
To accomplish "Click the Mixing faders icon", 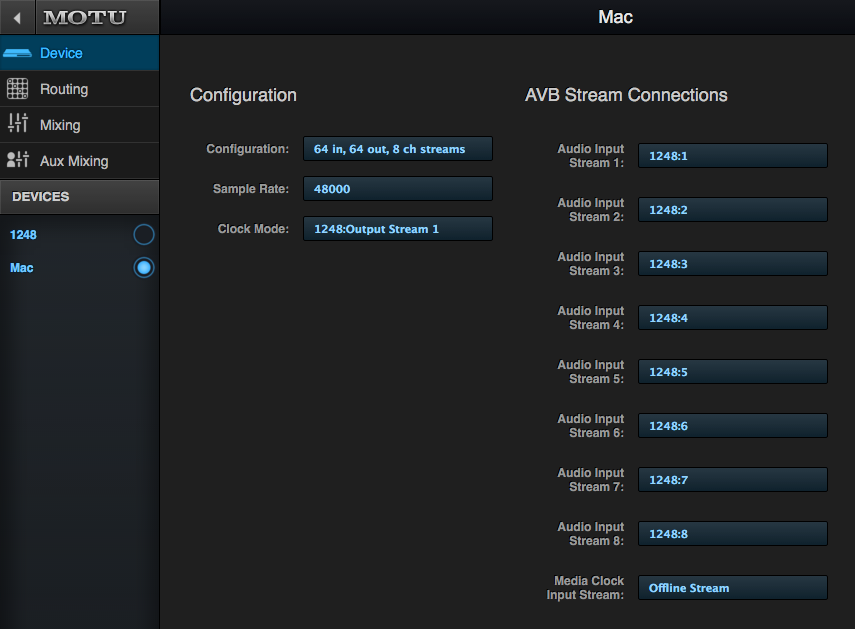I will pos(17,123).
